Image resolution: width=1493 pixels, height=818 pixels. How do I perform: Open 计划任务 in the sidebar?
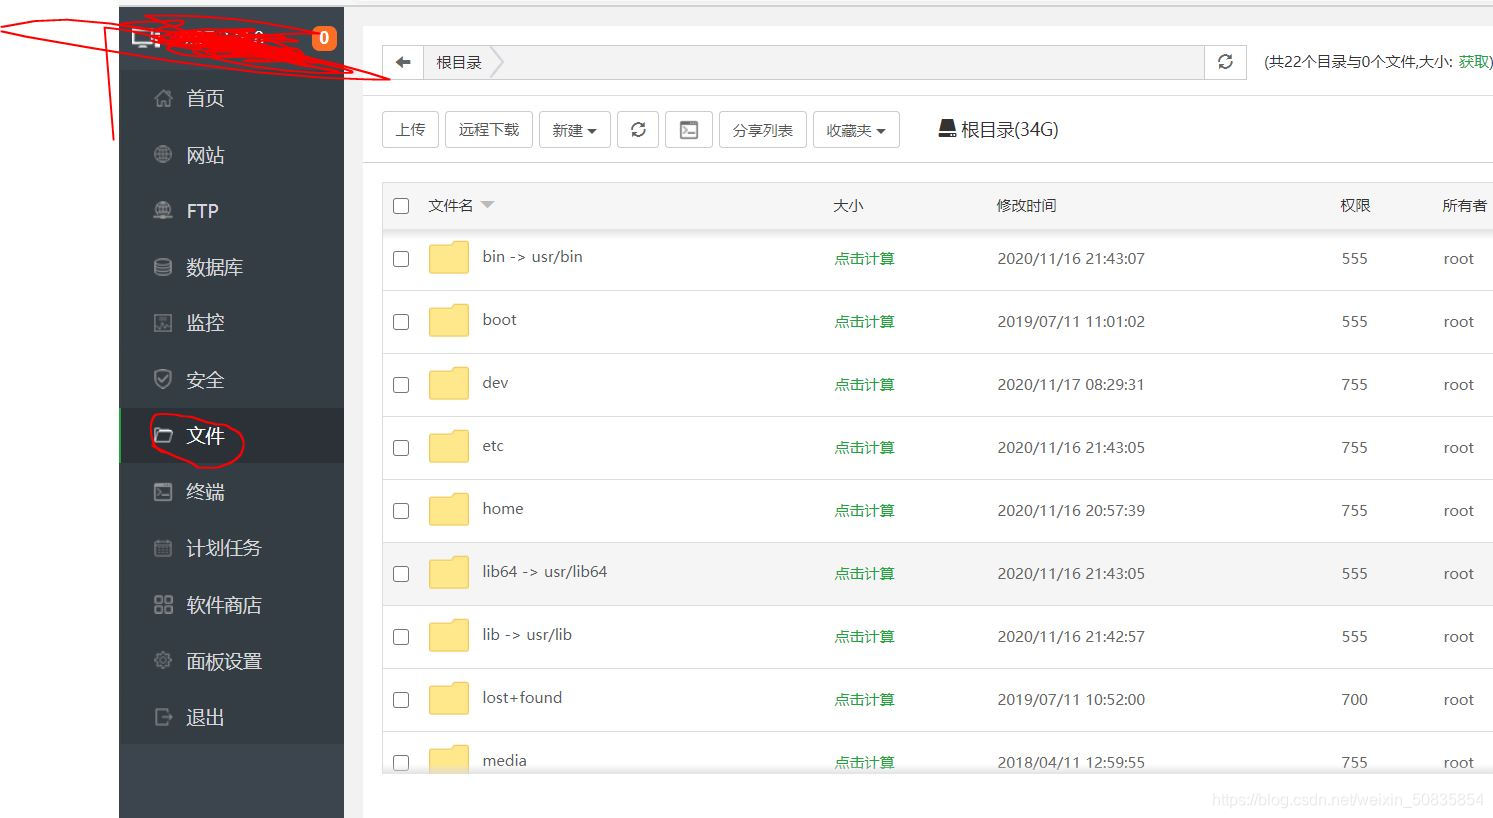[x=231, y=548]
